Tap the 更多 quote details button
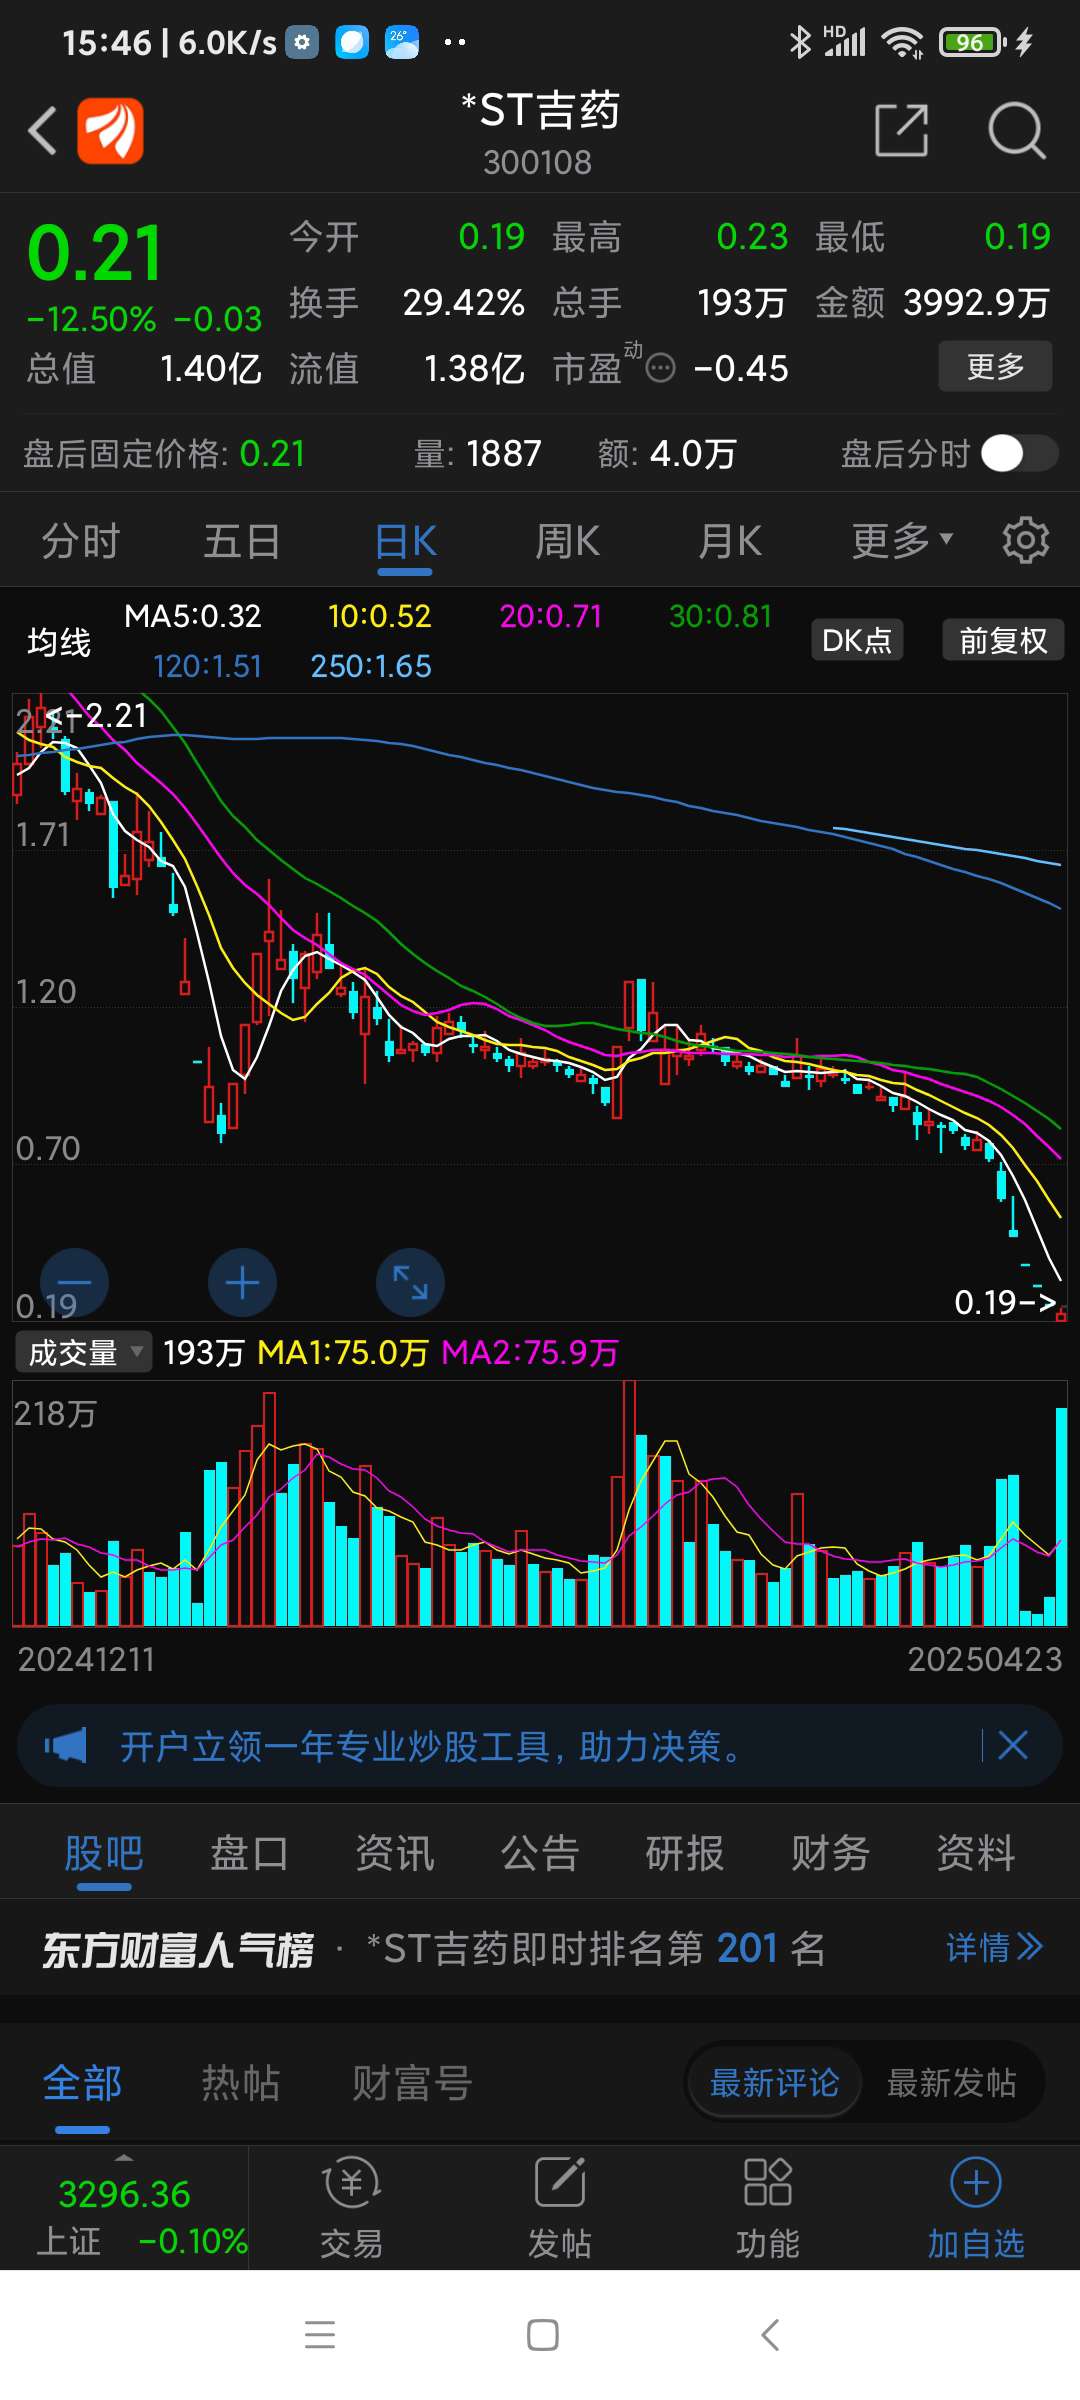Screen dimensions: 1080x2400 (995, 366)
